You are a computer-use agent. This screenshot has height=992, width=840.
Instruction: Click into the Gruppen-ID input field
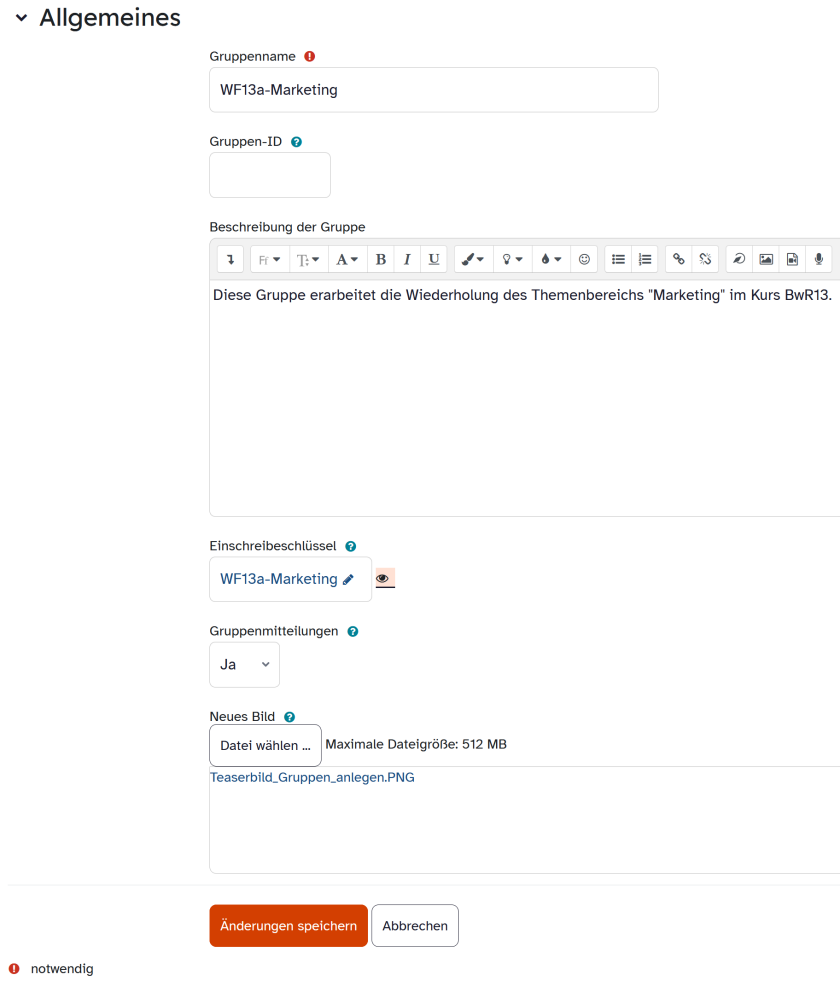(270, 175)
